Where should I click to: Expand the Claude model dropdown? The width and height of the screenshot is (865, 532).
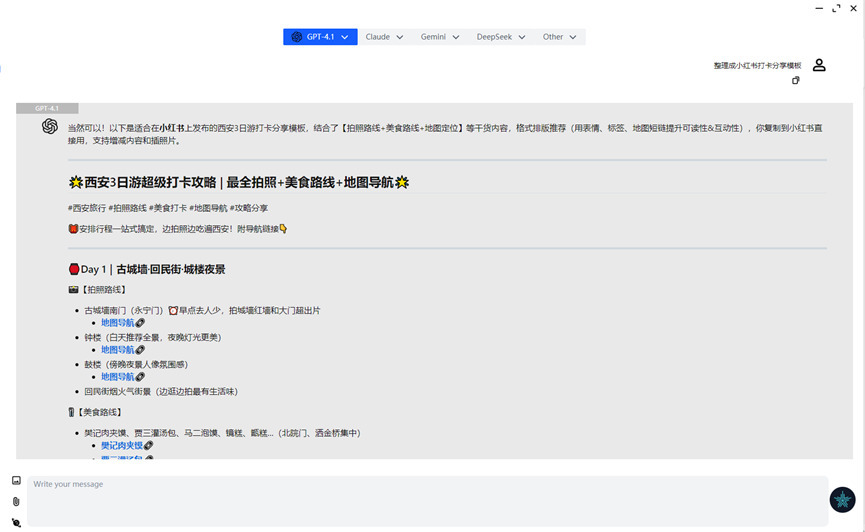click(384, 37)
